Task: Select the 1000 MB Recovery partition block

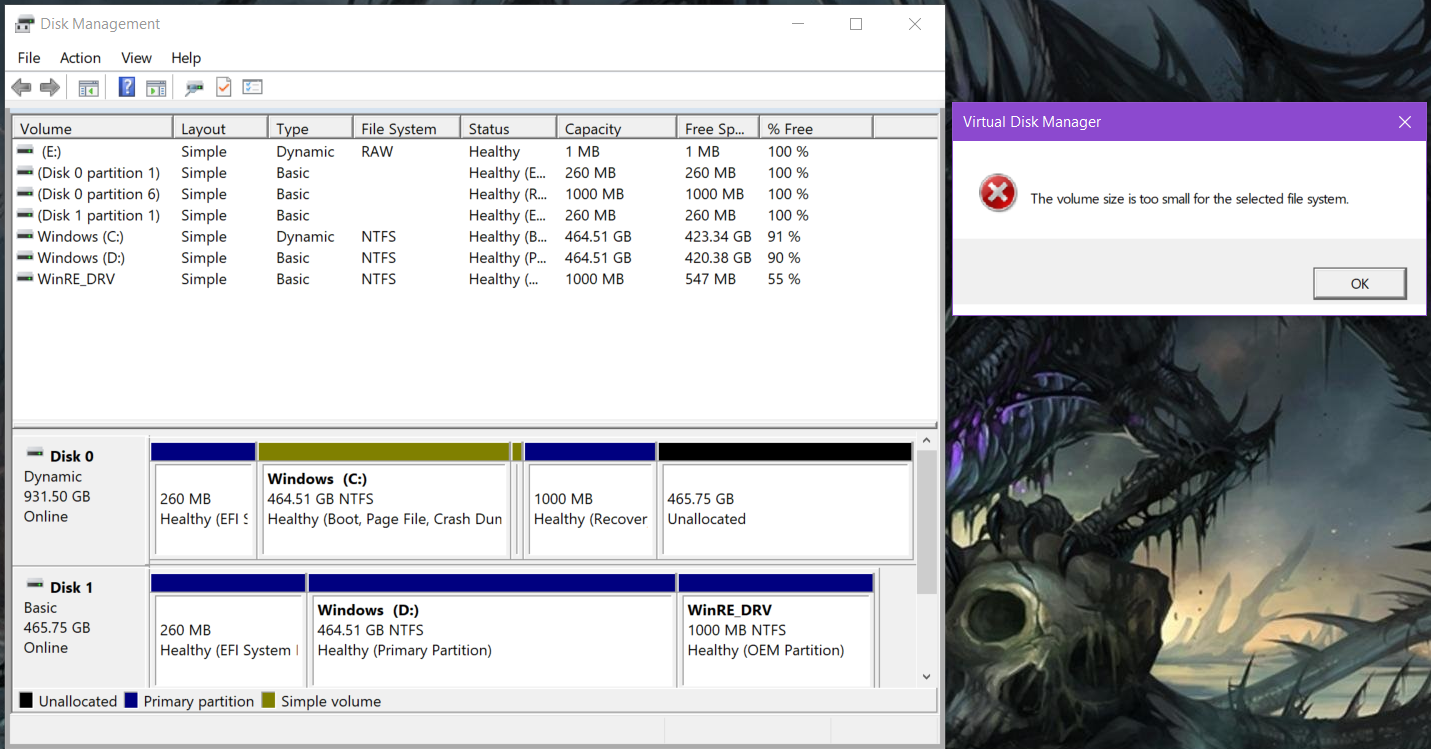Action: [x=590, y=501]
